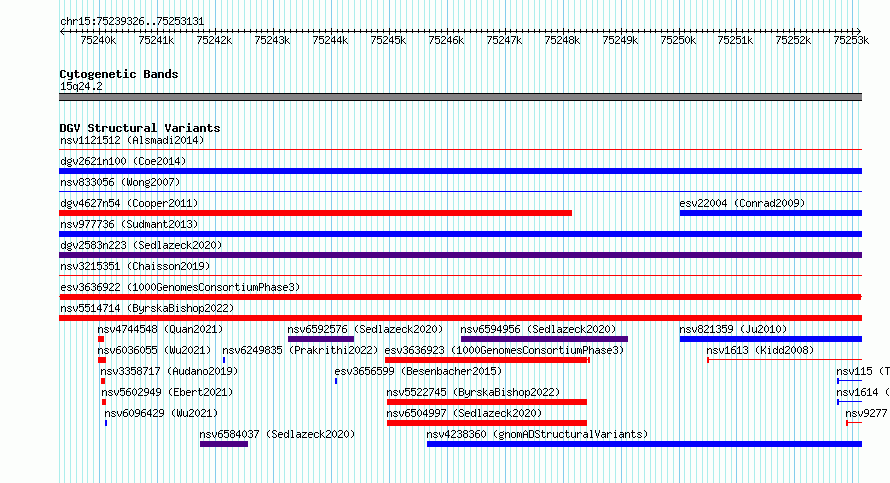Click the small nsv4744548 (Quan2021) red marker
The width and height of the screenshot is (890, 483).
tap(101, 339)
